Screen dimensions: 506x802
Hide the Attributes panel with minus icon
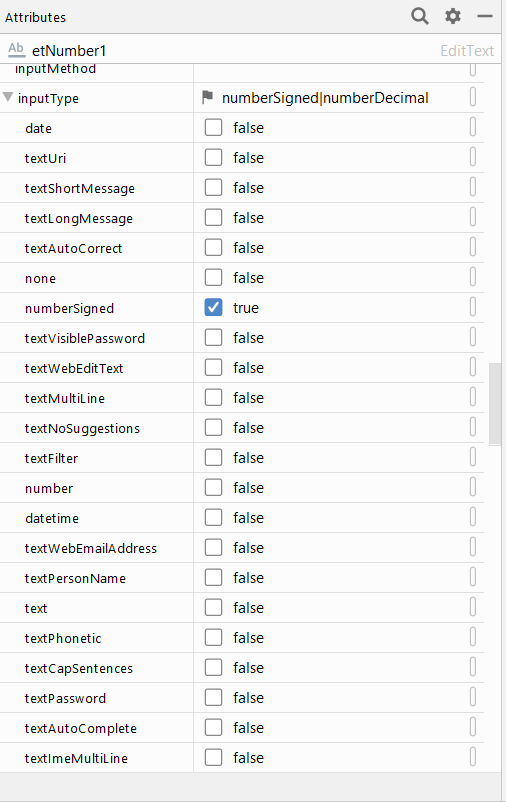485,16
